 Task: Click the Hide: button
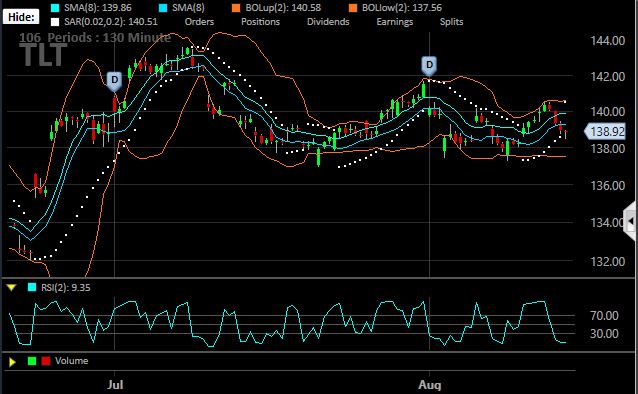[21, 17]
